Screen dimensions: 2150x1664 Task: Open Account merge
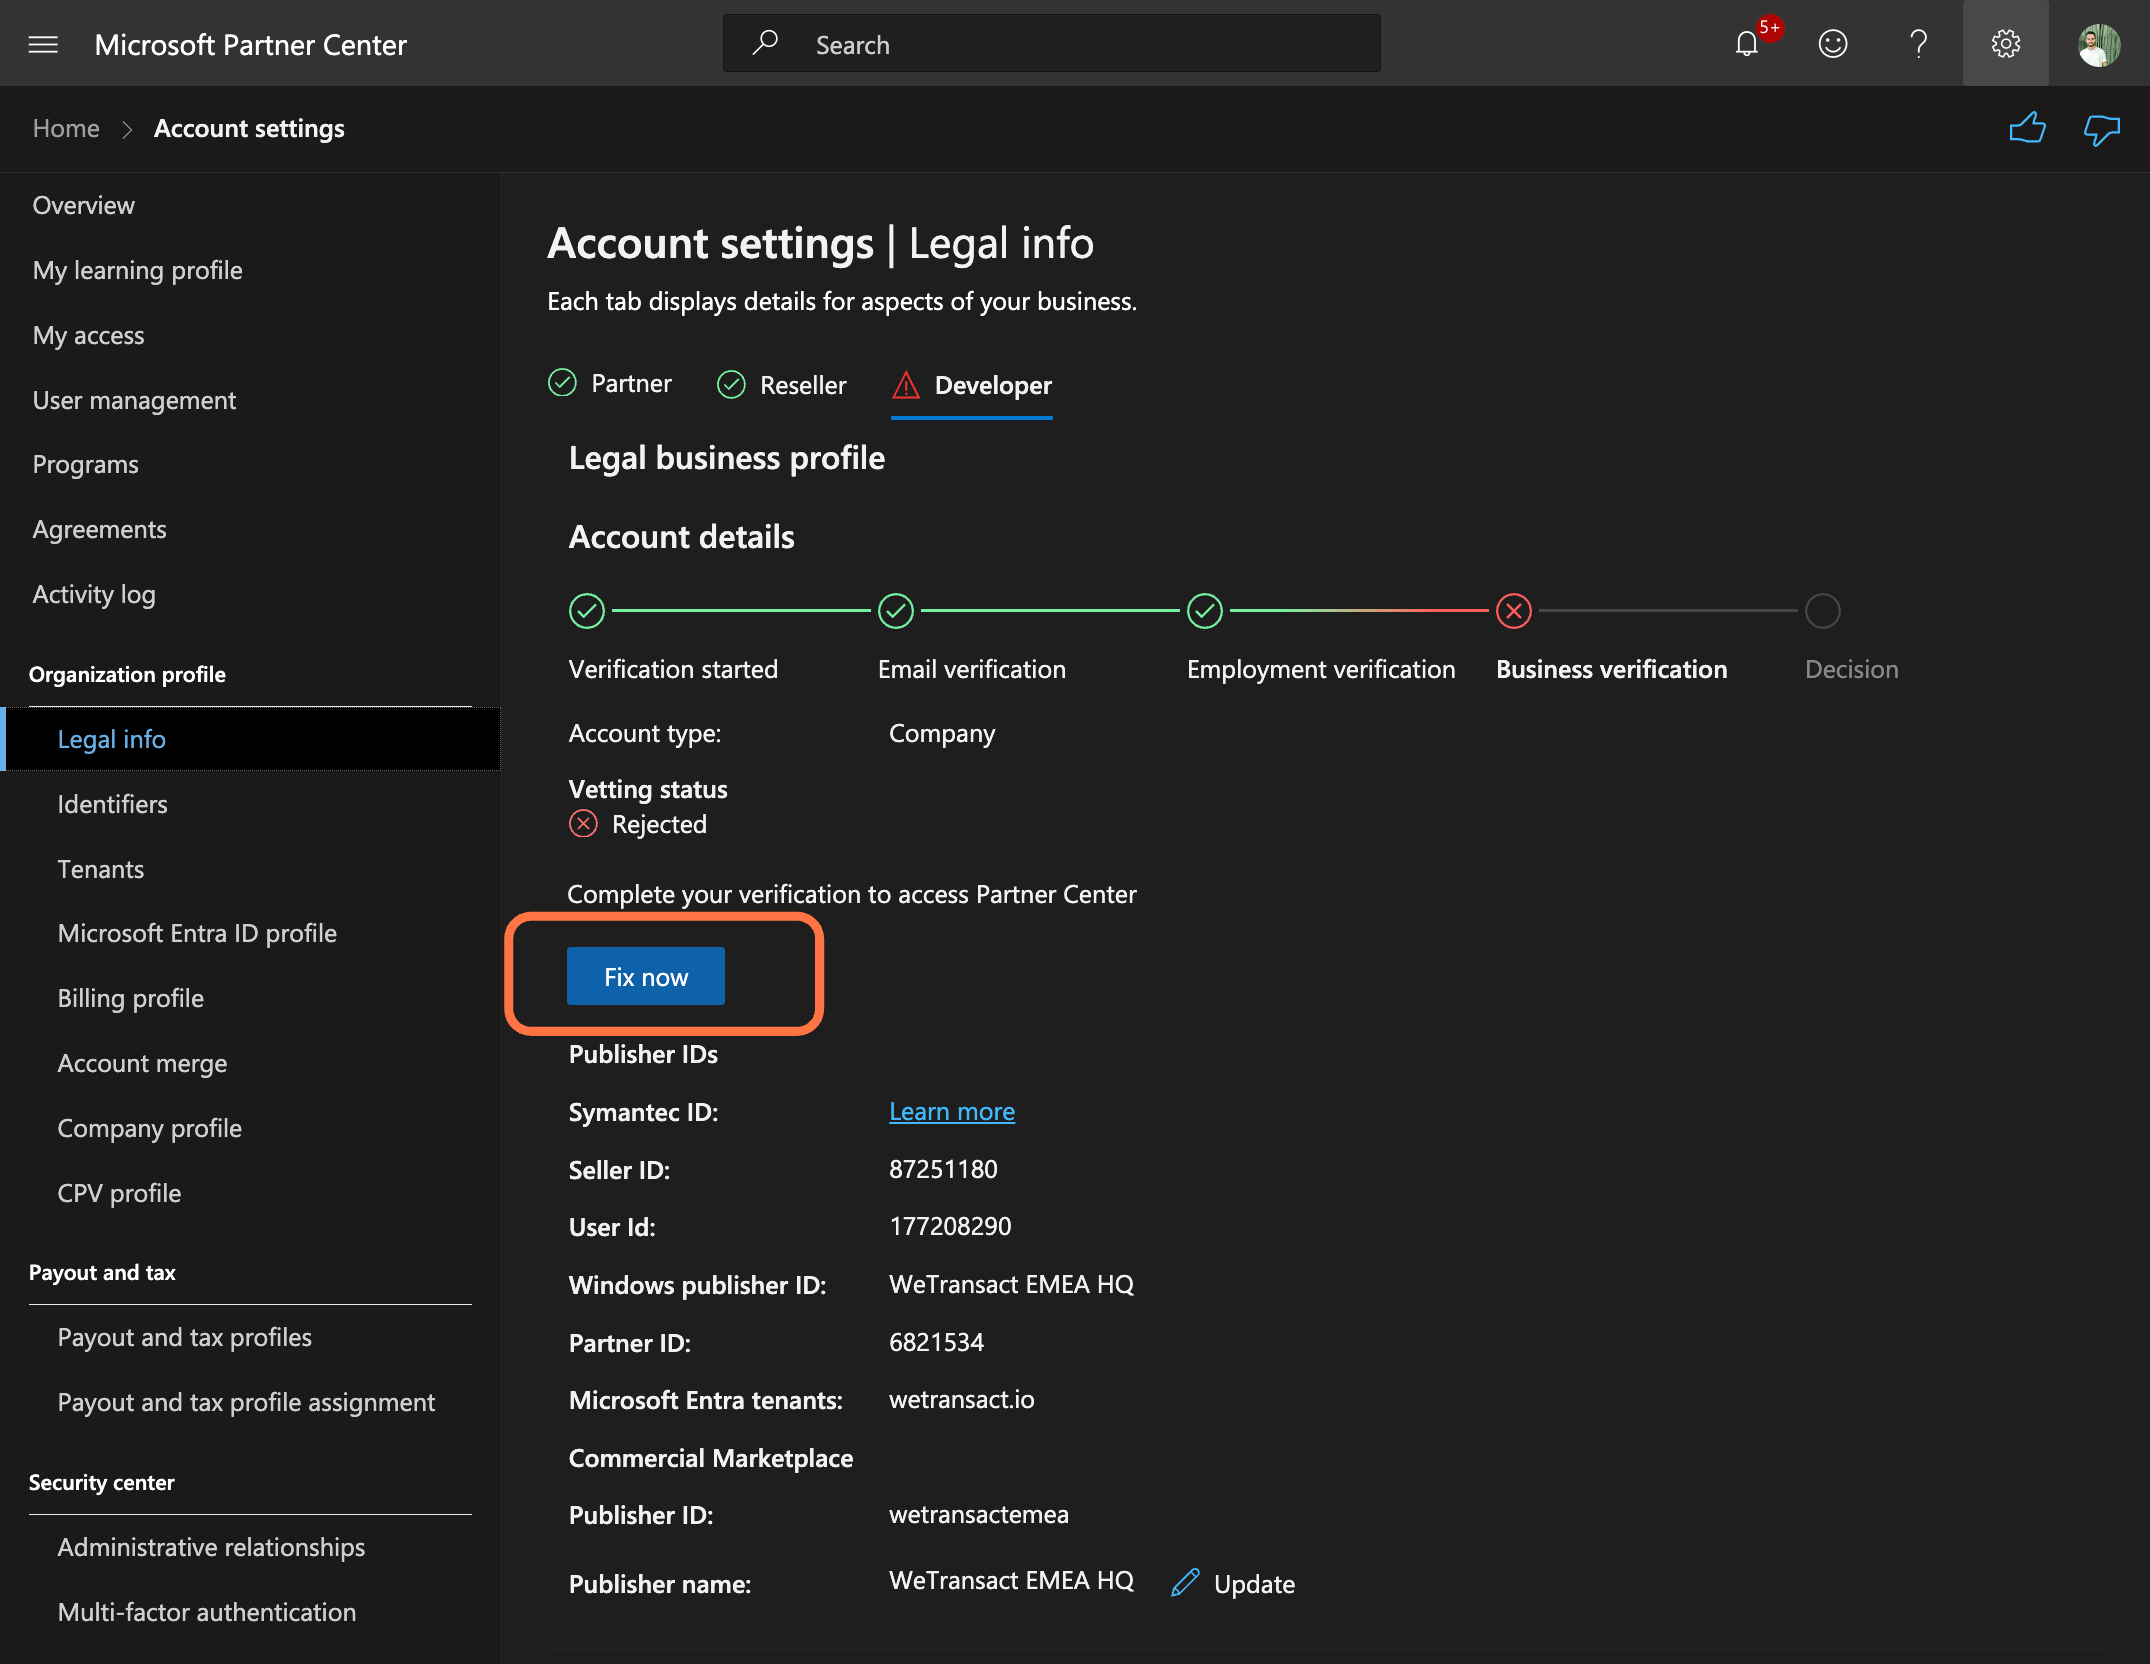(142, 1063)
